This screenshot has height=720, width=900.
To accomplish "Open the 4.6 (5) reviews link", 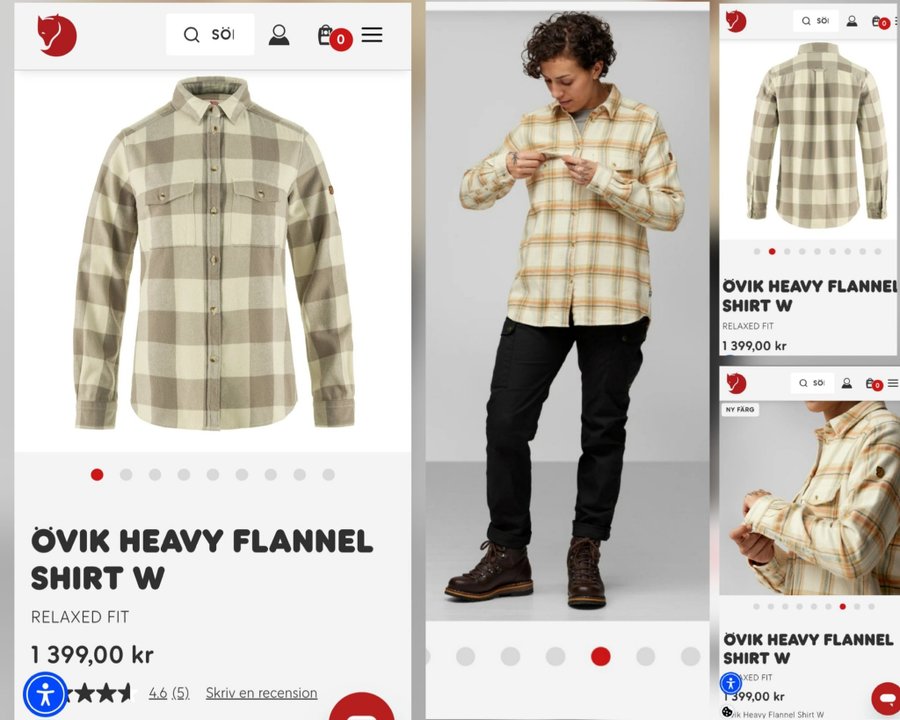I will (169, 693).
